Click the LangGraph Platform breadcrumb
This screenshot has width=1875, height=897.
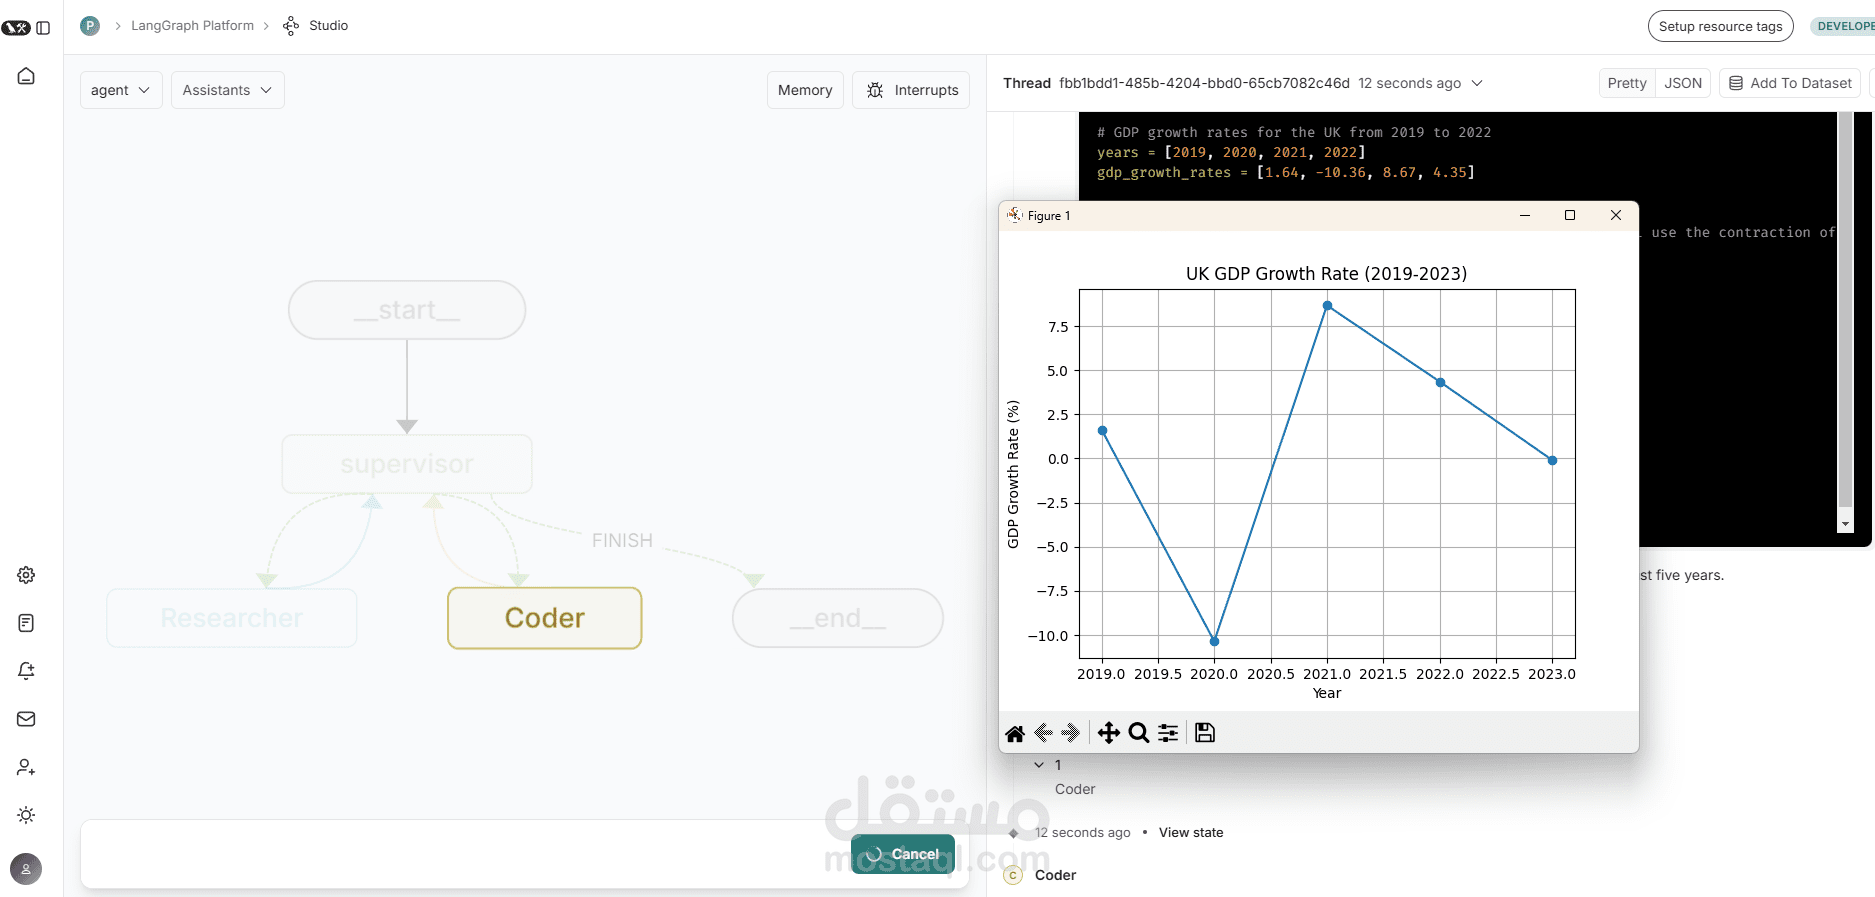192,26
